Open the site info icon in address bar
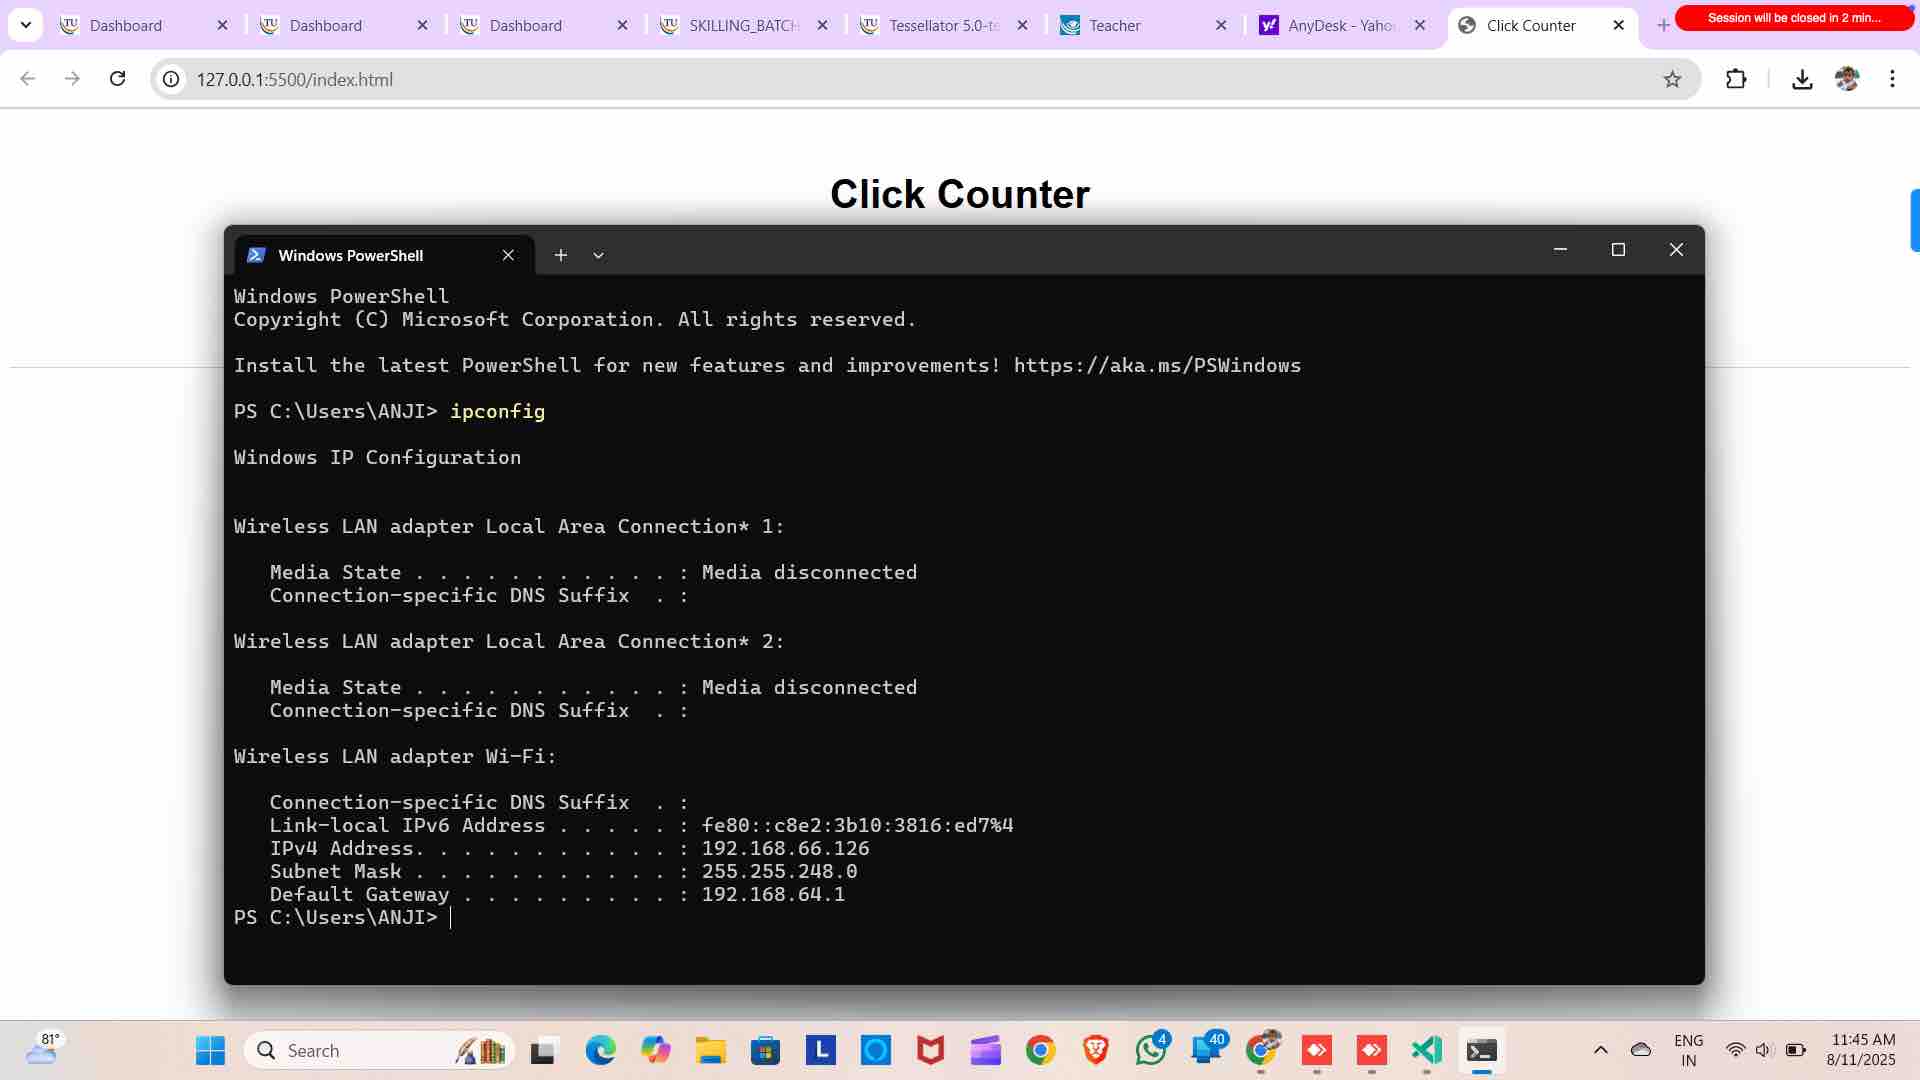 tap(170, 79)
